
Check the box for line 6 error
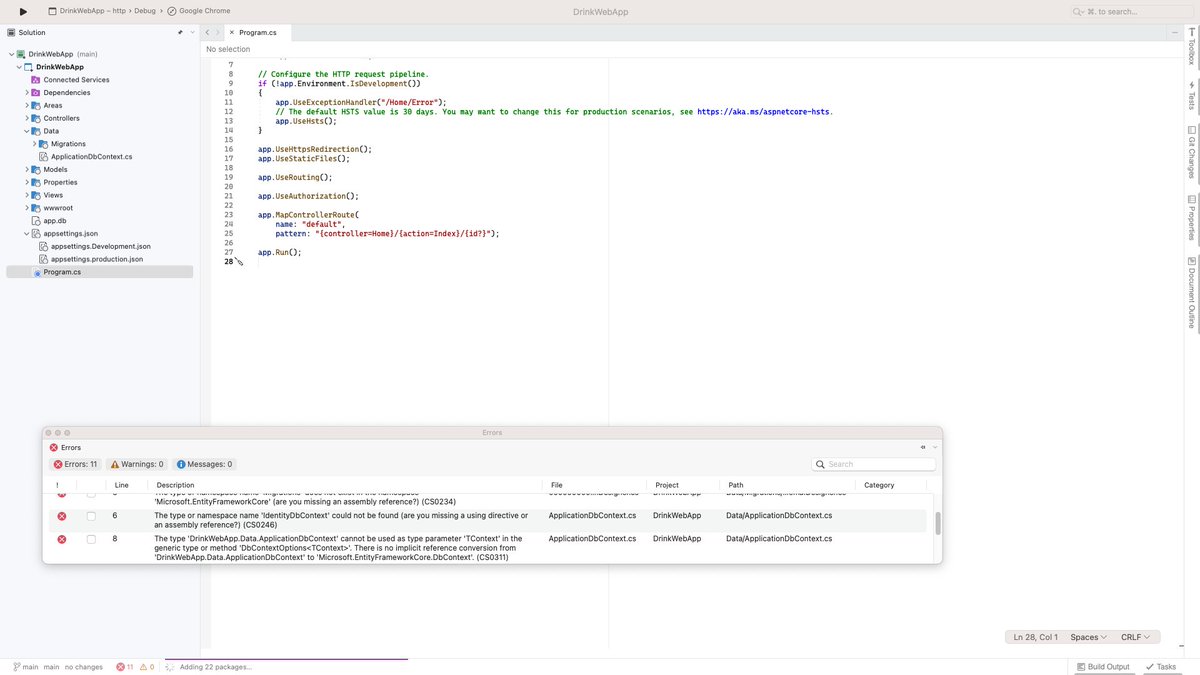91,516
